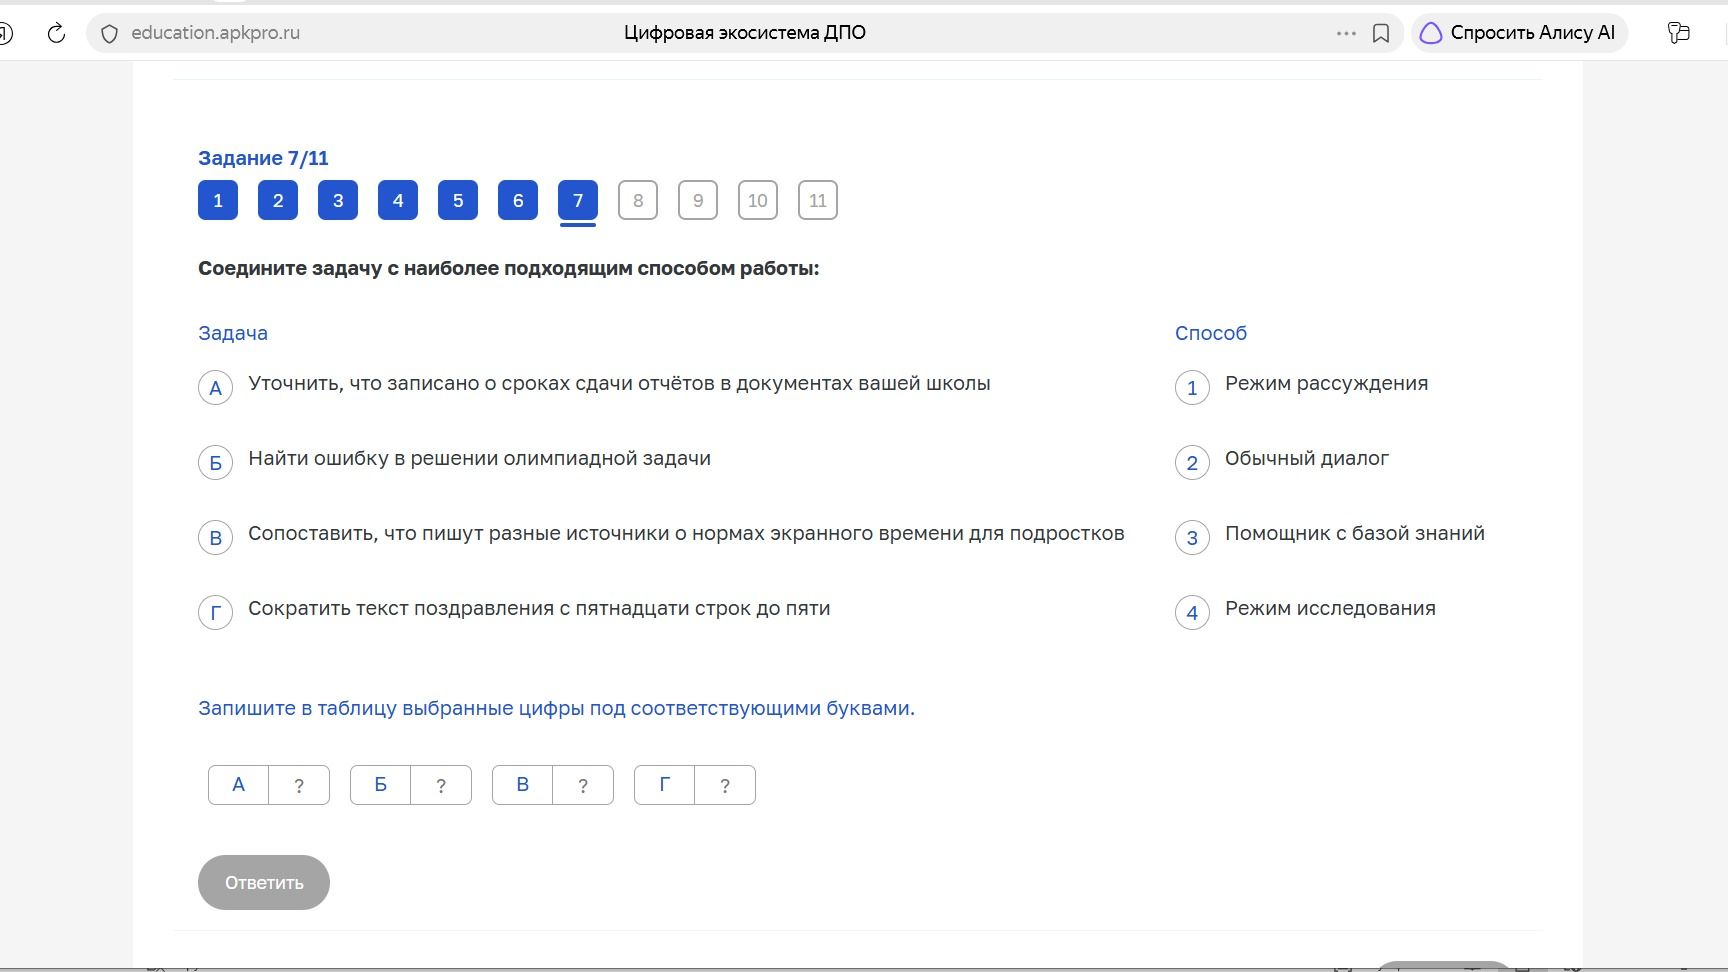Go to question 1
1728x972 pixels.
[x=218, y=200]
